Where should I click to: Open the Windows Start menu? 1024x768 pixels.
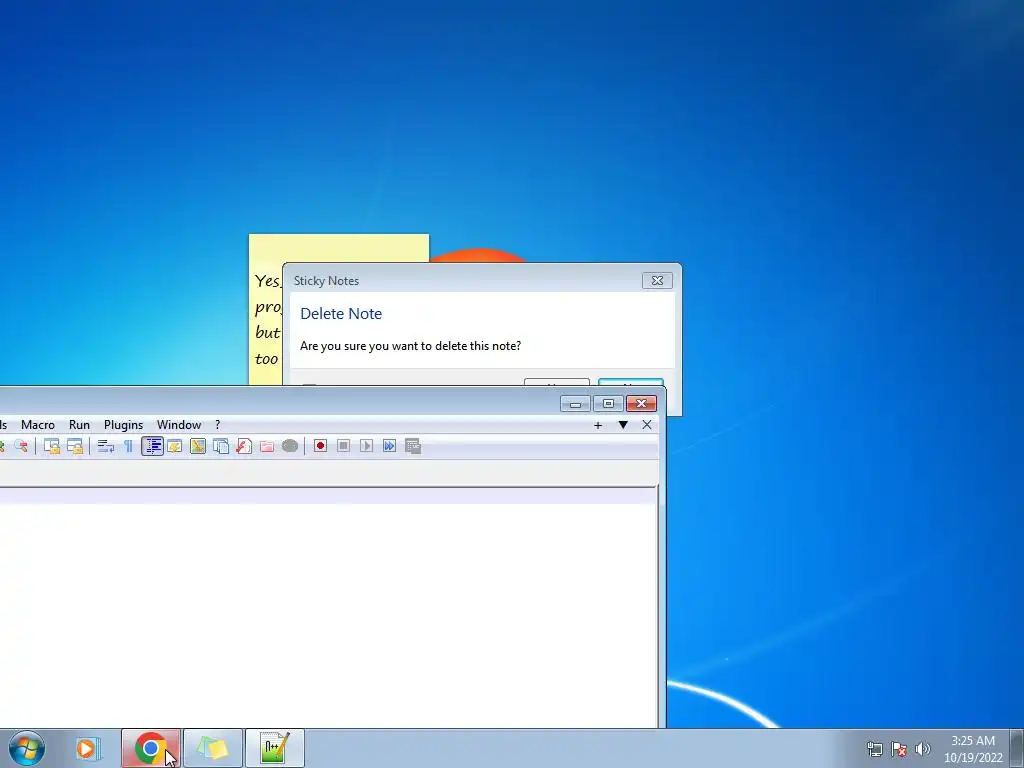click(x=27, y=748)
